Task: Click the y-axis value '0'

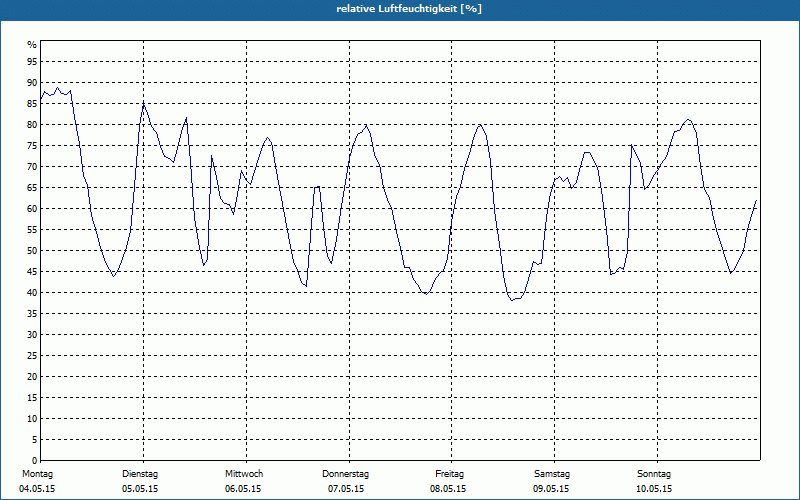Action: [x=35, y=460]
